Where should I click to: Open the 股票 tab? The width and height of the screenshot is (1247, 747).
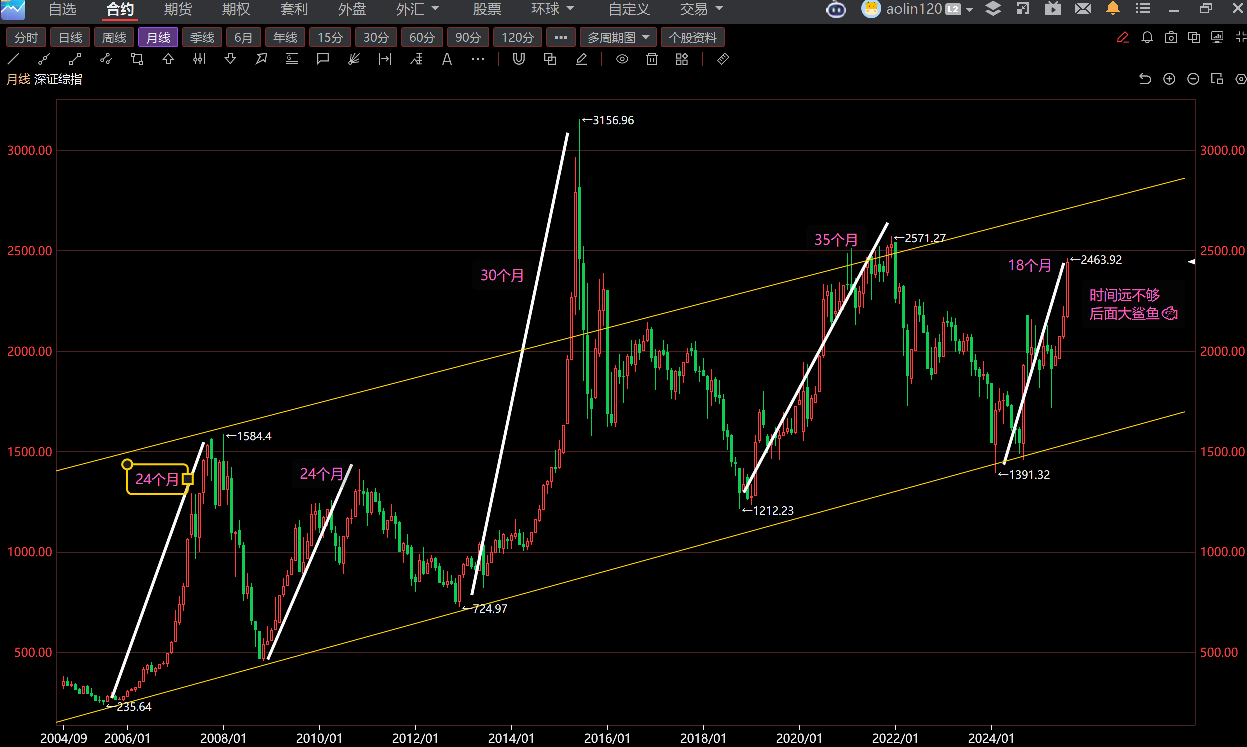pos(487,9)
